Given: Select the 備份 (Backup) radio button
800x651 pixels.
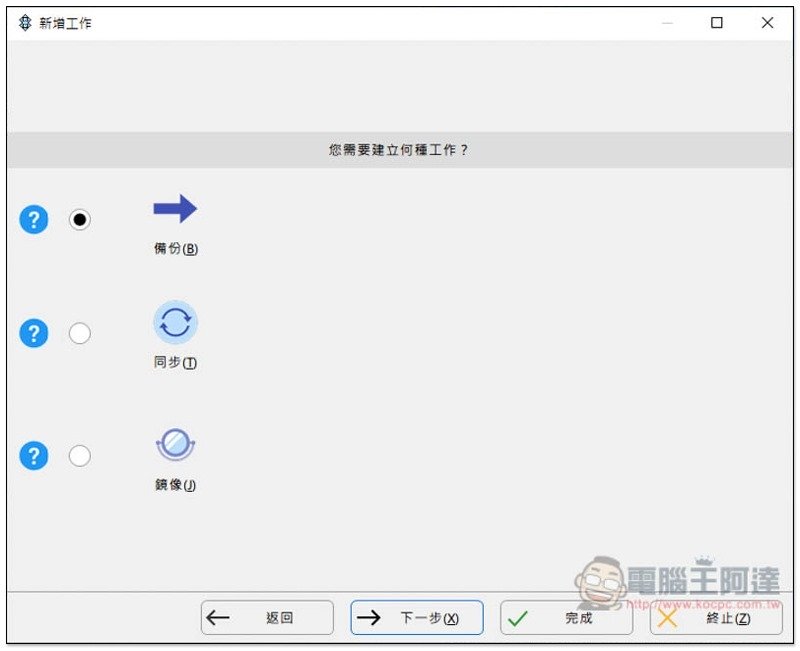Looking at the screenshot, I should click(x=80, y=219).
